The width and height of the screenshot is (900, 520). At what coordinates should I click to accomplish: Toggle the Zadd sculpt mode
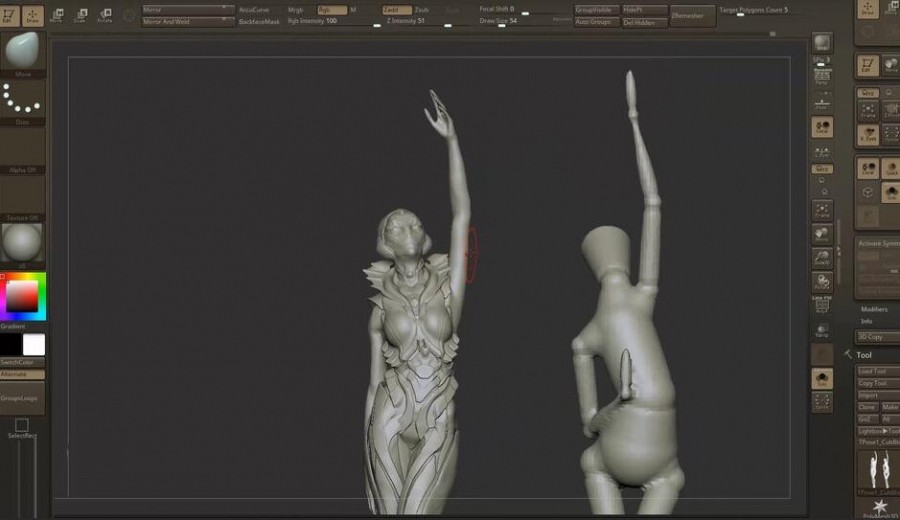point(397,10)
